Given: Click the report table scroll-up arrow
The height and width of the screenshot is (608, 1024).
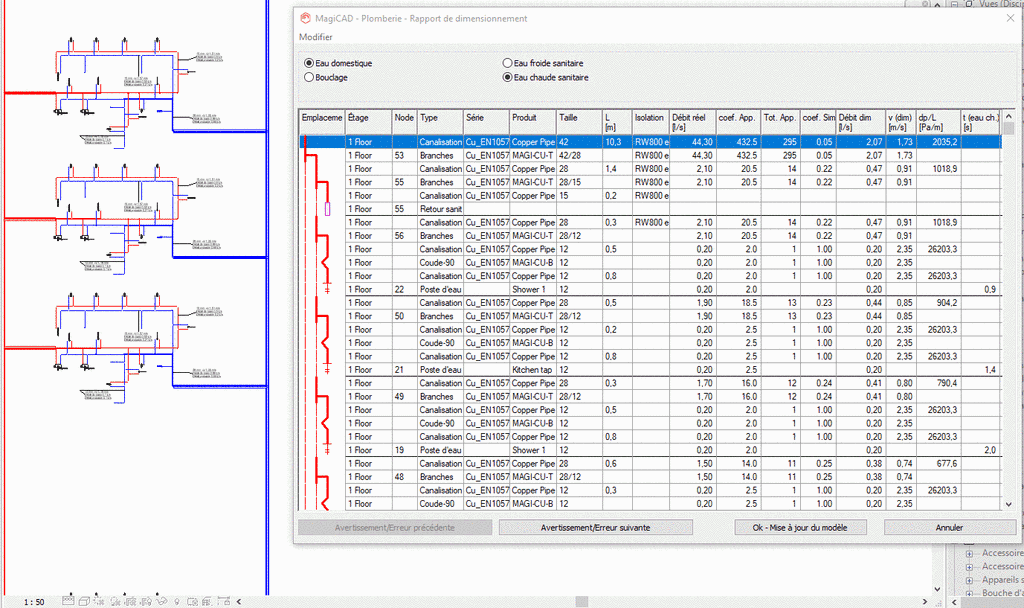Looking at the screenshot, I should (1008, 116).
